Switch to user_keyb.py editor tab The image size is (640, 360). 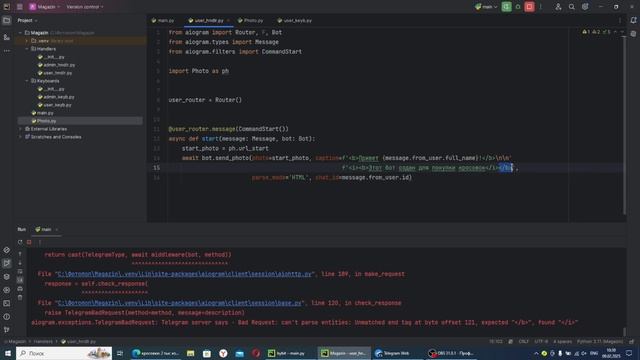point(295,20)
